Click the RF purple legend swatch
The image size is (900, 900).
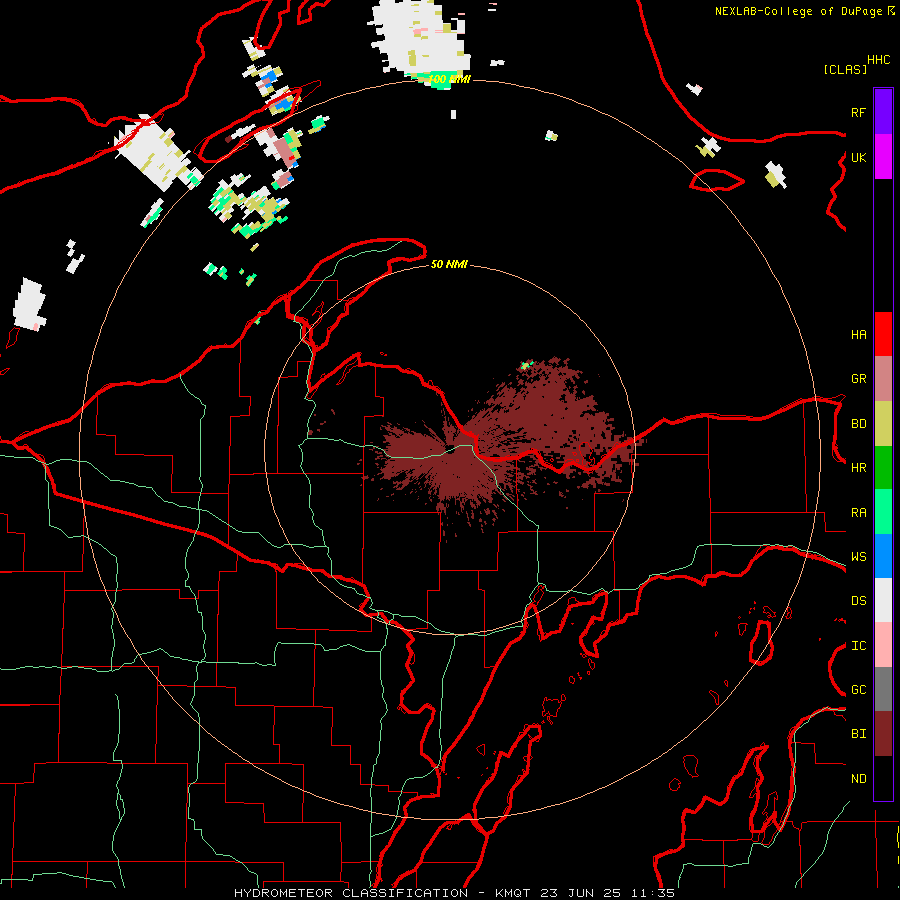click(x=883, y=112)
